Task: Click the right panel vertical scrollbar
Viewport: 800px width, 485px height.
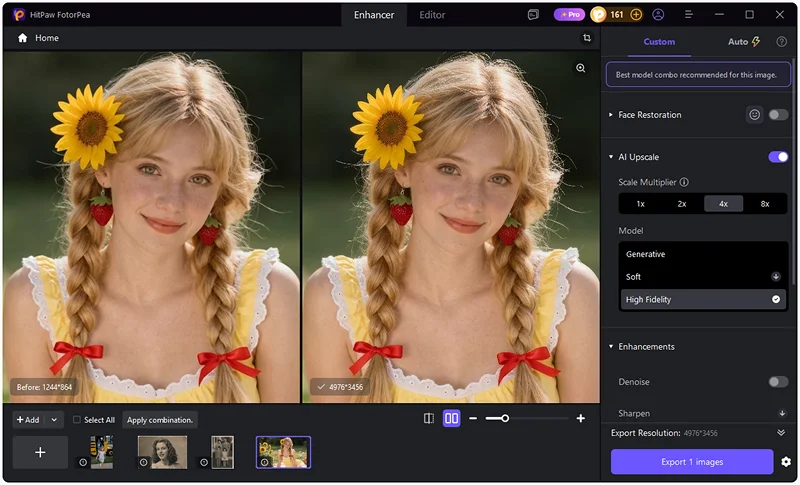Action: click(x=794, y=173)
